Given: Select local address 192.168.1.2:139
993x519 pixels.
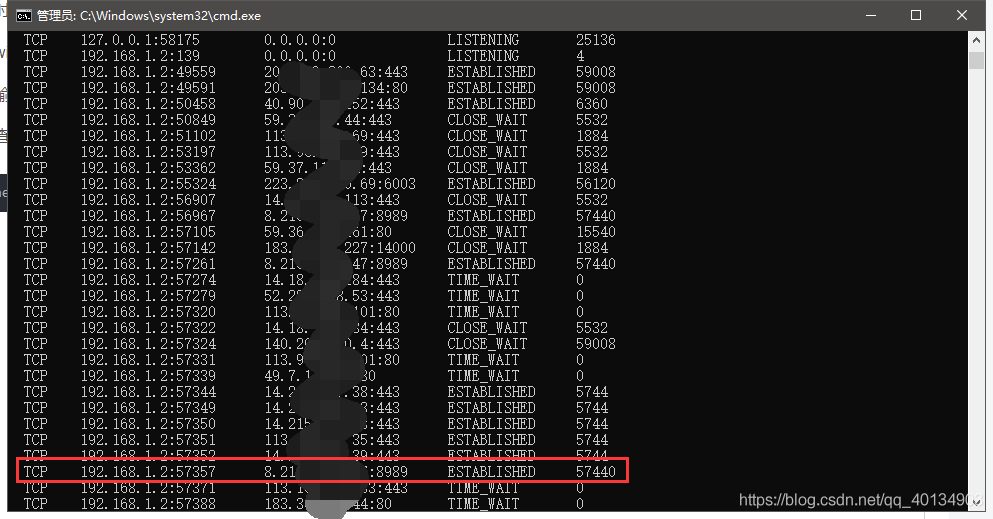Looking at the screenshot, I should coord(140,56).
